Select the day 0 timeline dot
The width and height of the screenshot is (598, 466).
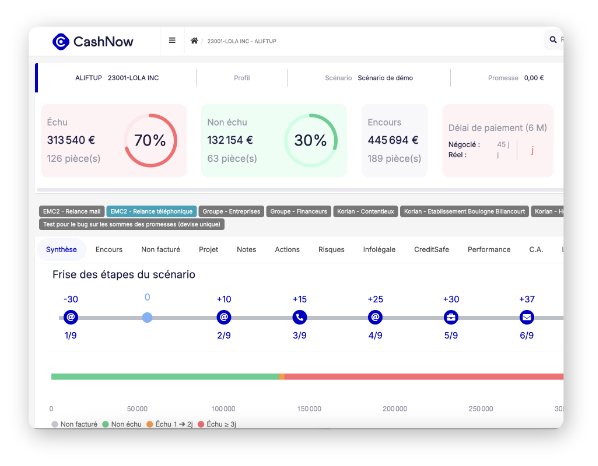(147, 317)
